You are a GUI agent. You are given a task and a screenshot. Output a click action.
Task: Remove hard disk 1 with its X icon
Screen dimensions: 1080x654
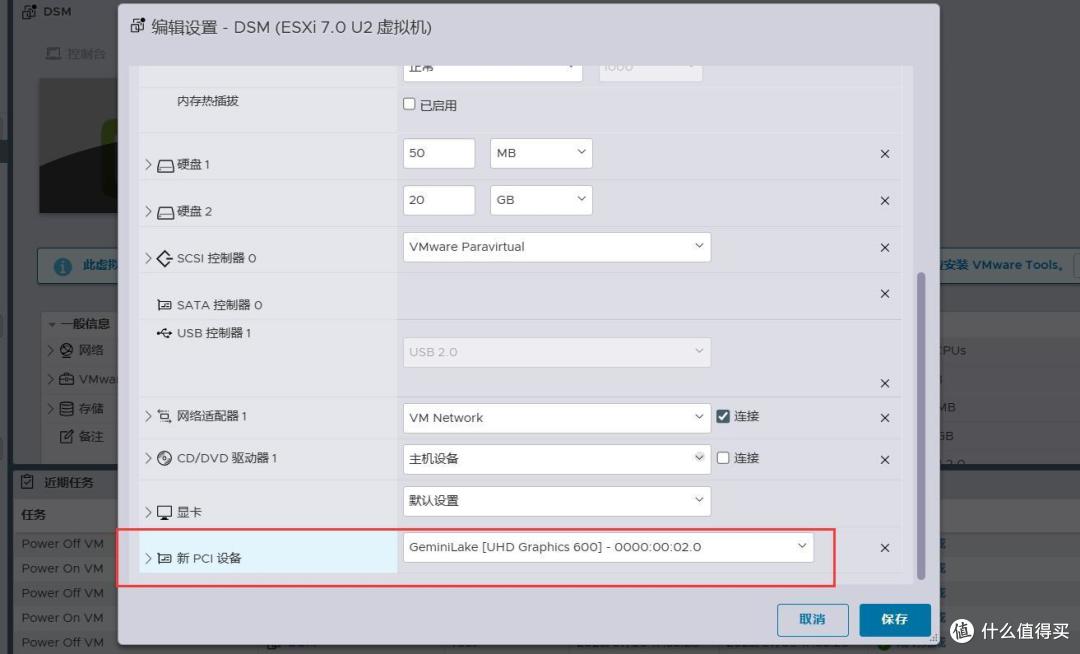point(885,154)
